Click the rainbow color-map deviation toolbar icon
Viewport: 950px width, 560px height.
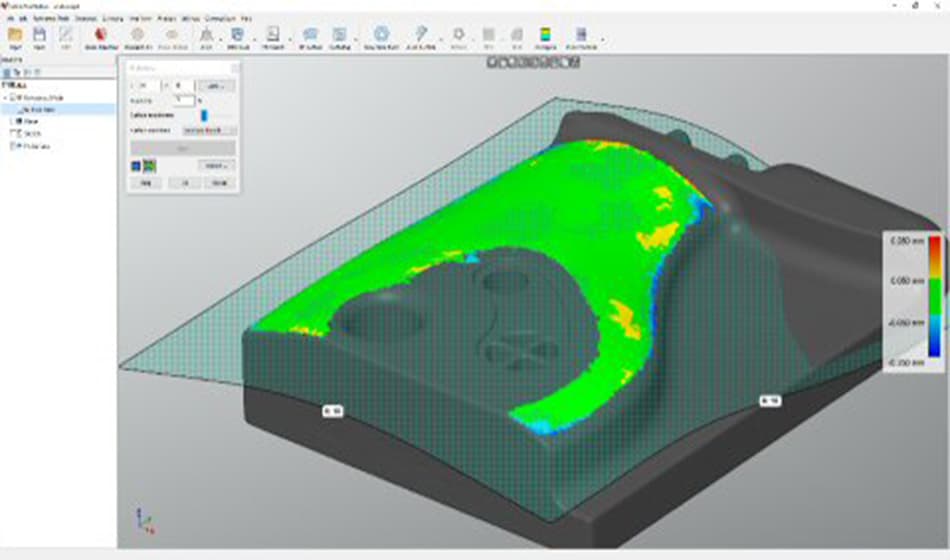click(x=545, y=35)
